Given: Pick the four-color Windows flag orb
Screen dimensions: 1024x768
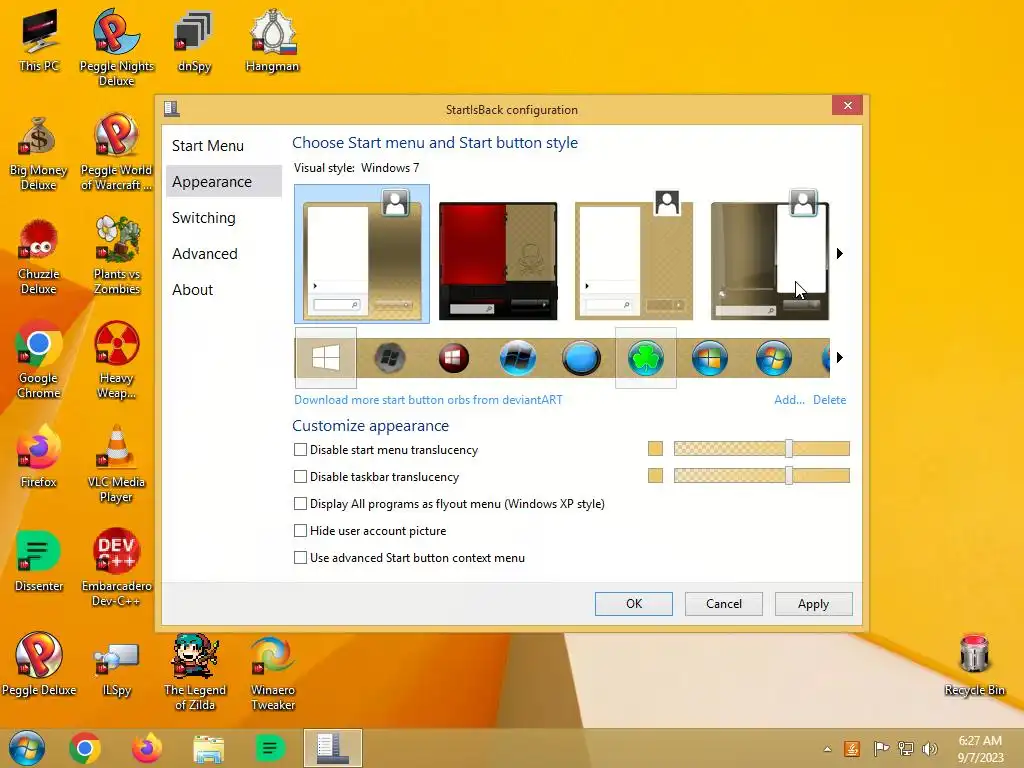Looking at the screenshot, I should 710,358.
